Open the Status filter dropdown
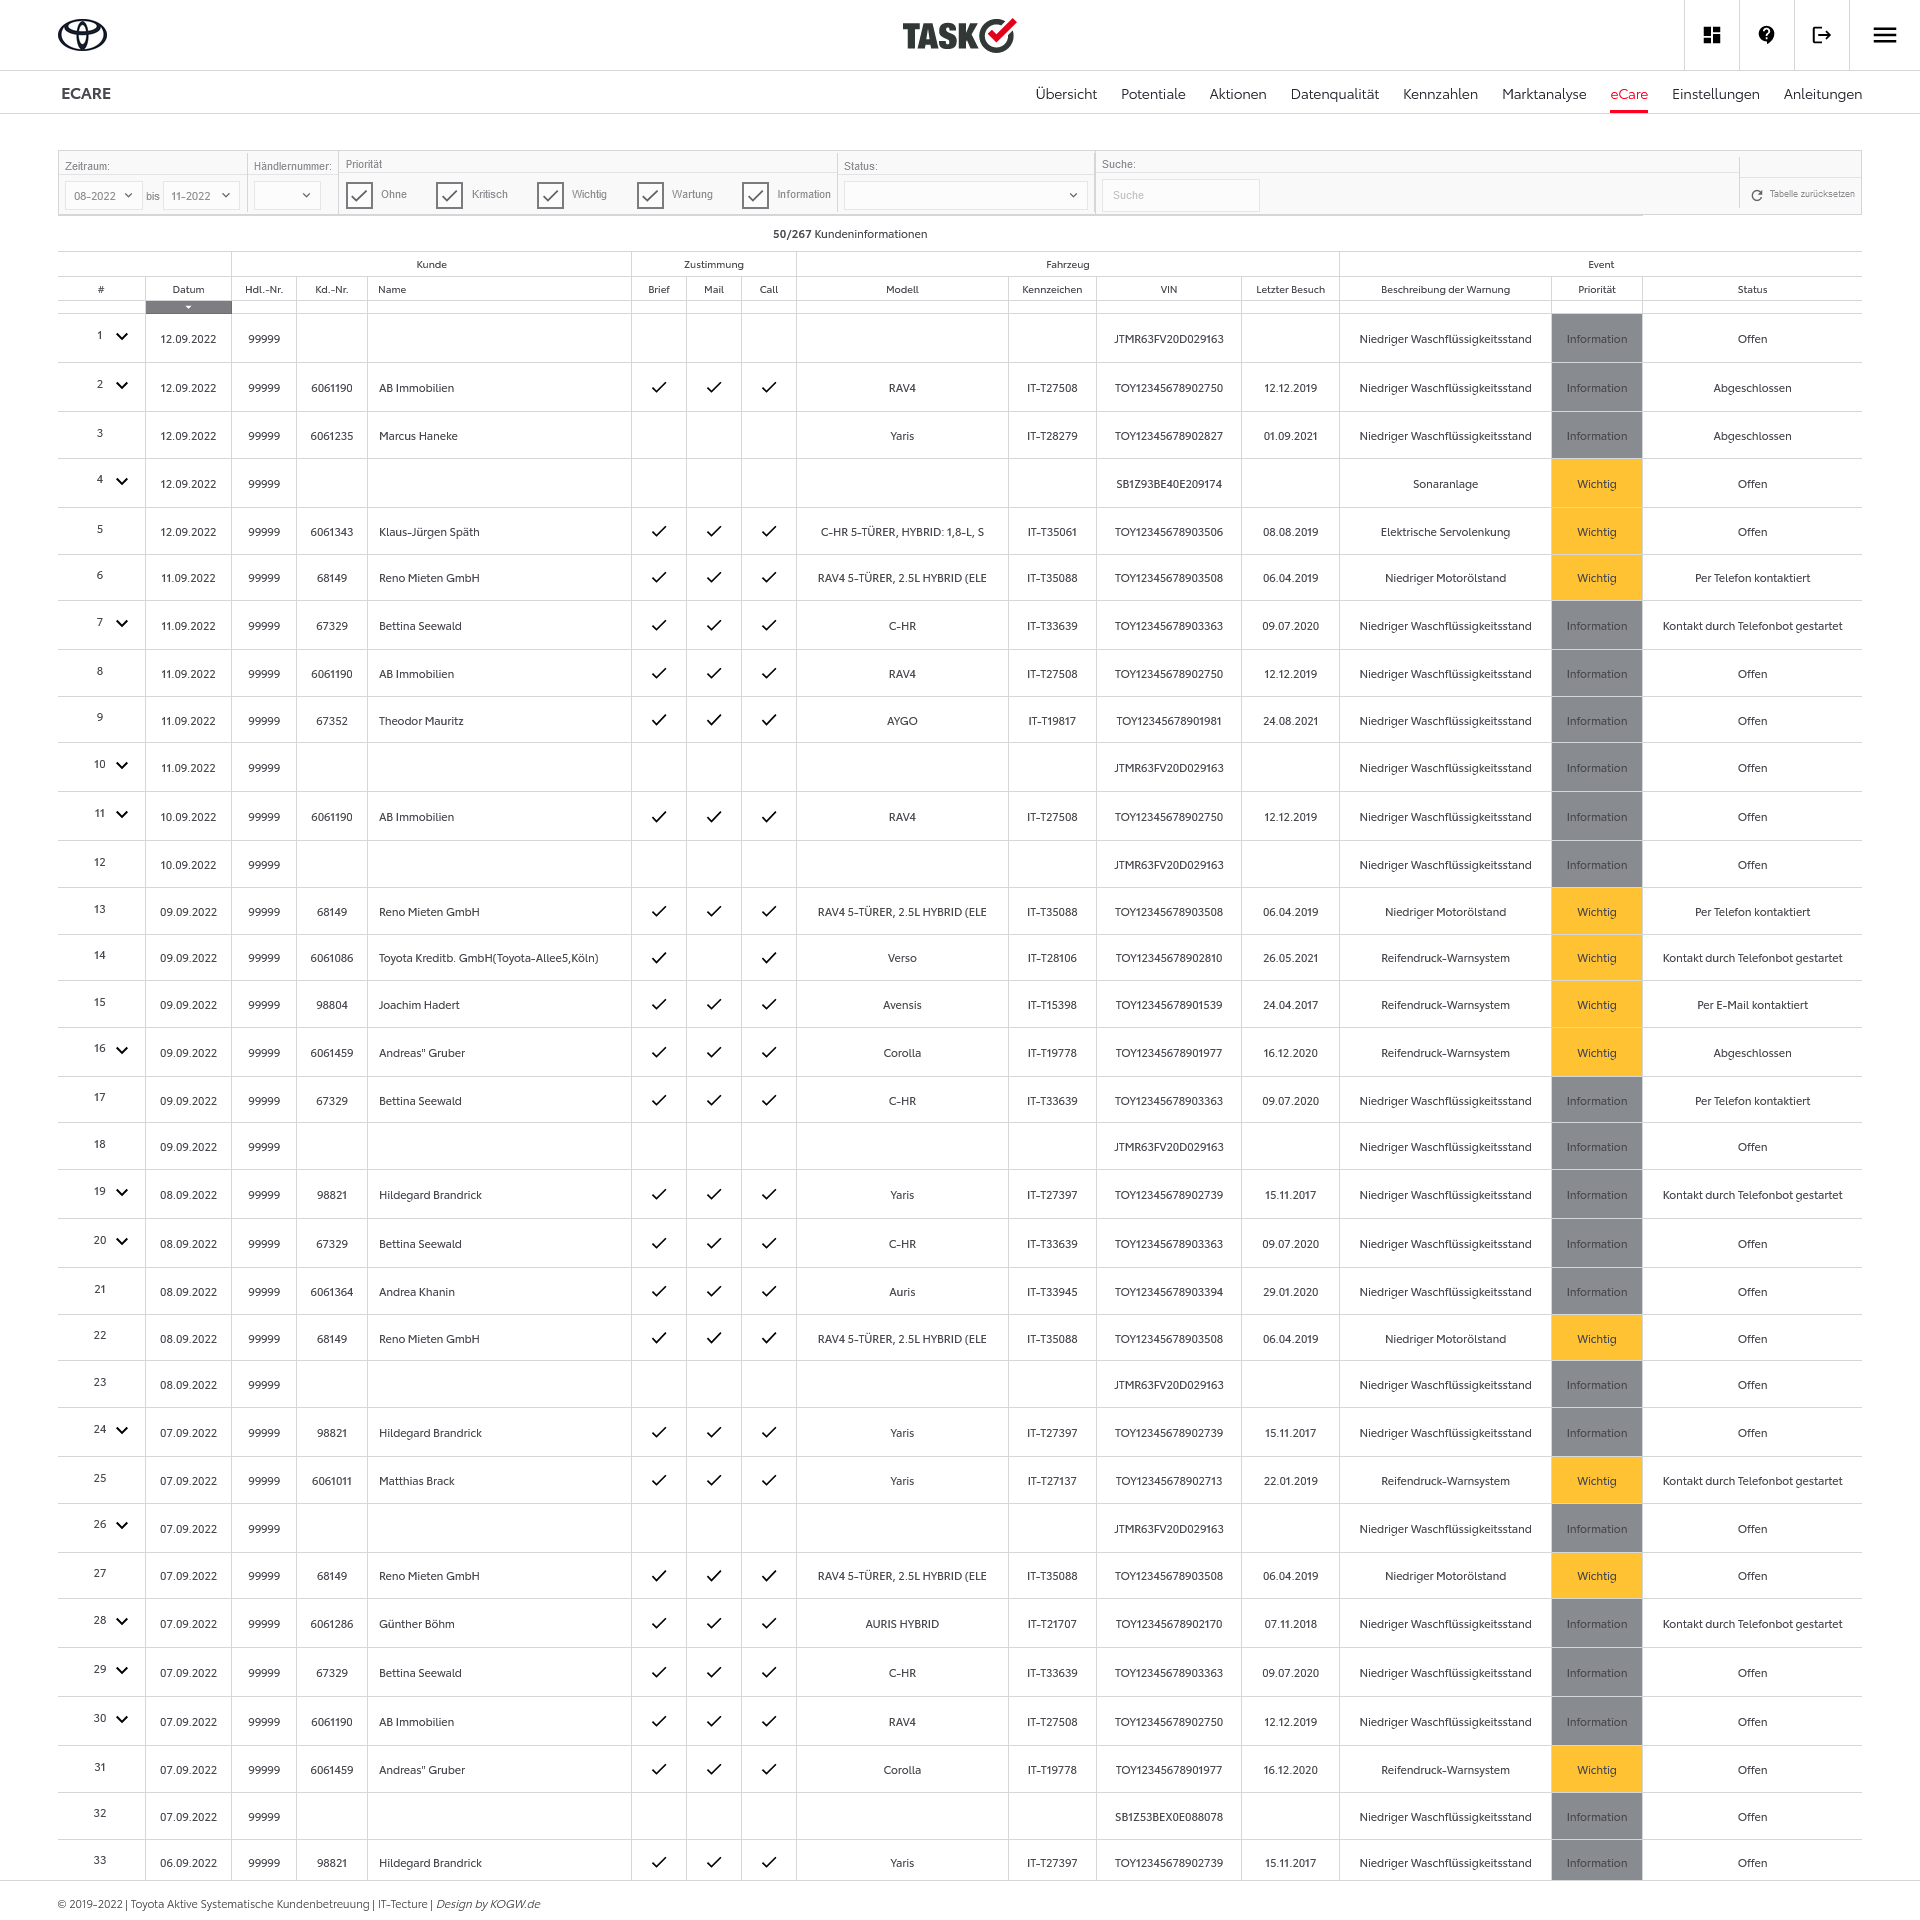 964,195
